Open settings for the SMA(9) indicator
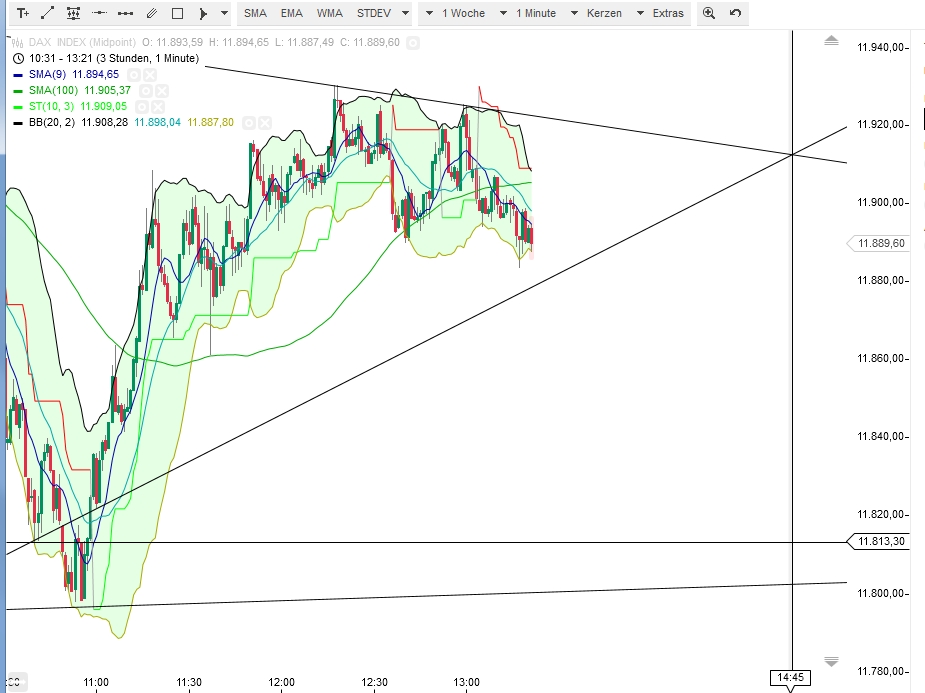 [135, 75]
